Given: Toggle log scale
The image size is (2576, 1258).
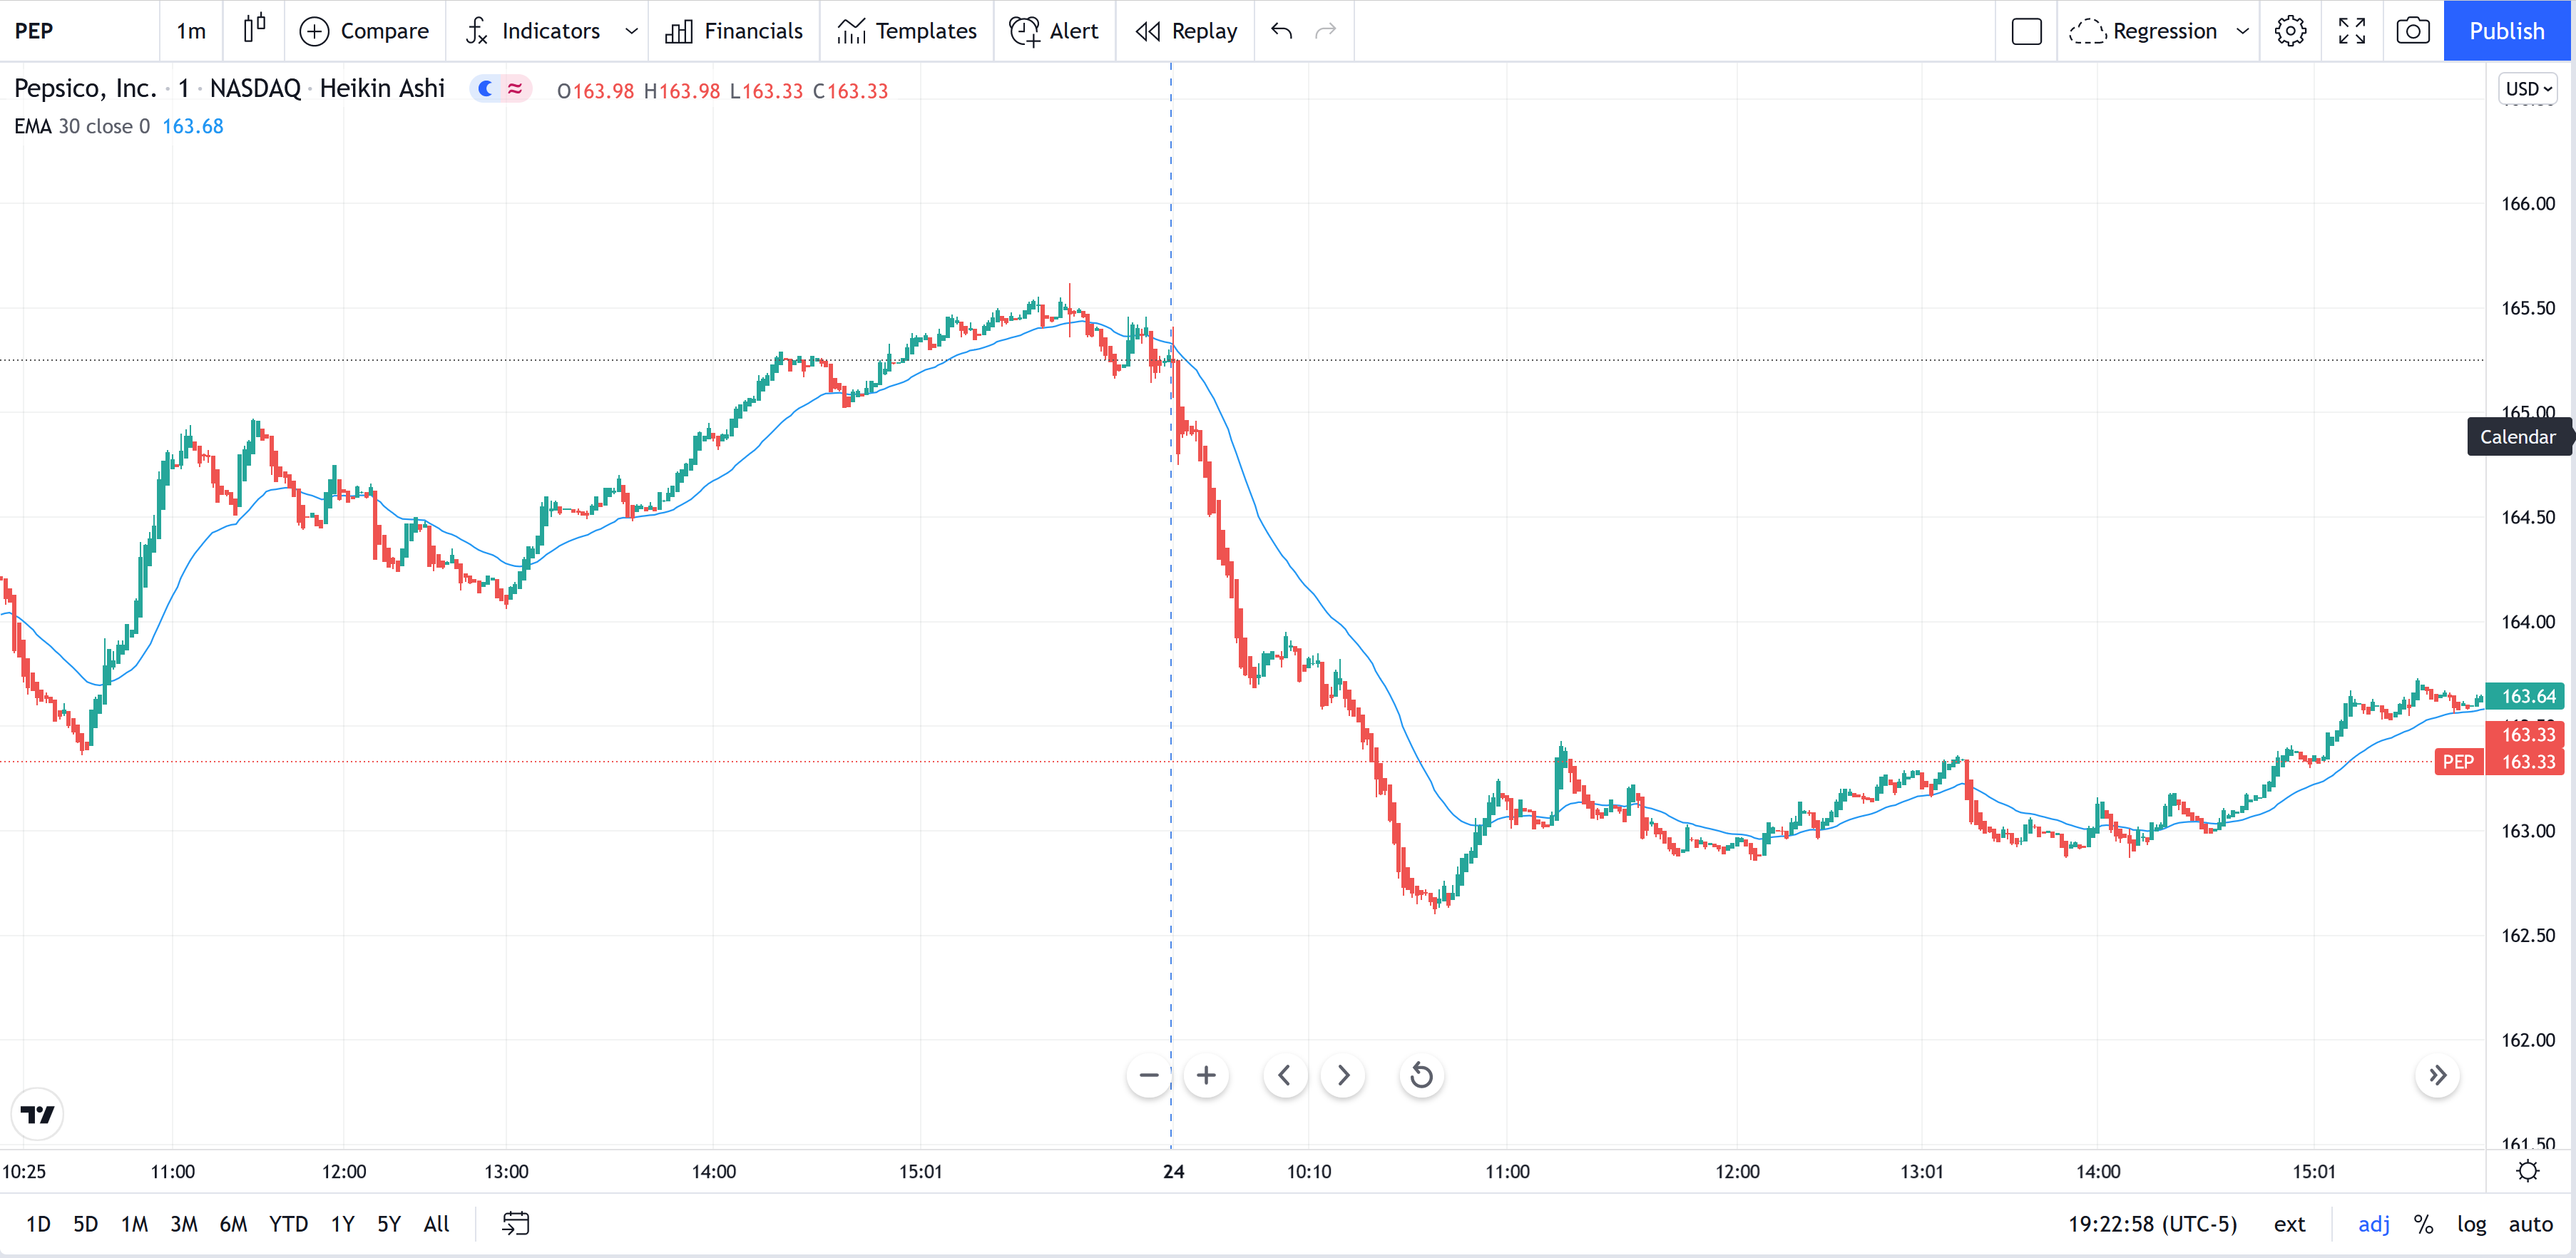Looking at the screenshot, I should tap(2471, 1224).
